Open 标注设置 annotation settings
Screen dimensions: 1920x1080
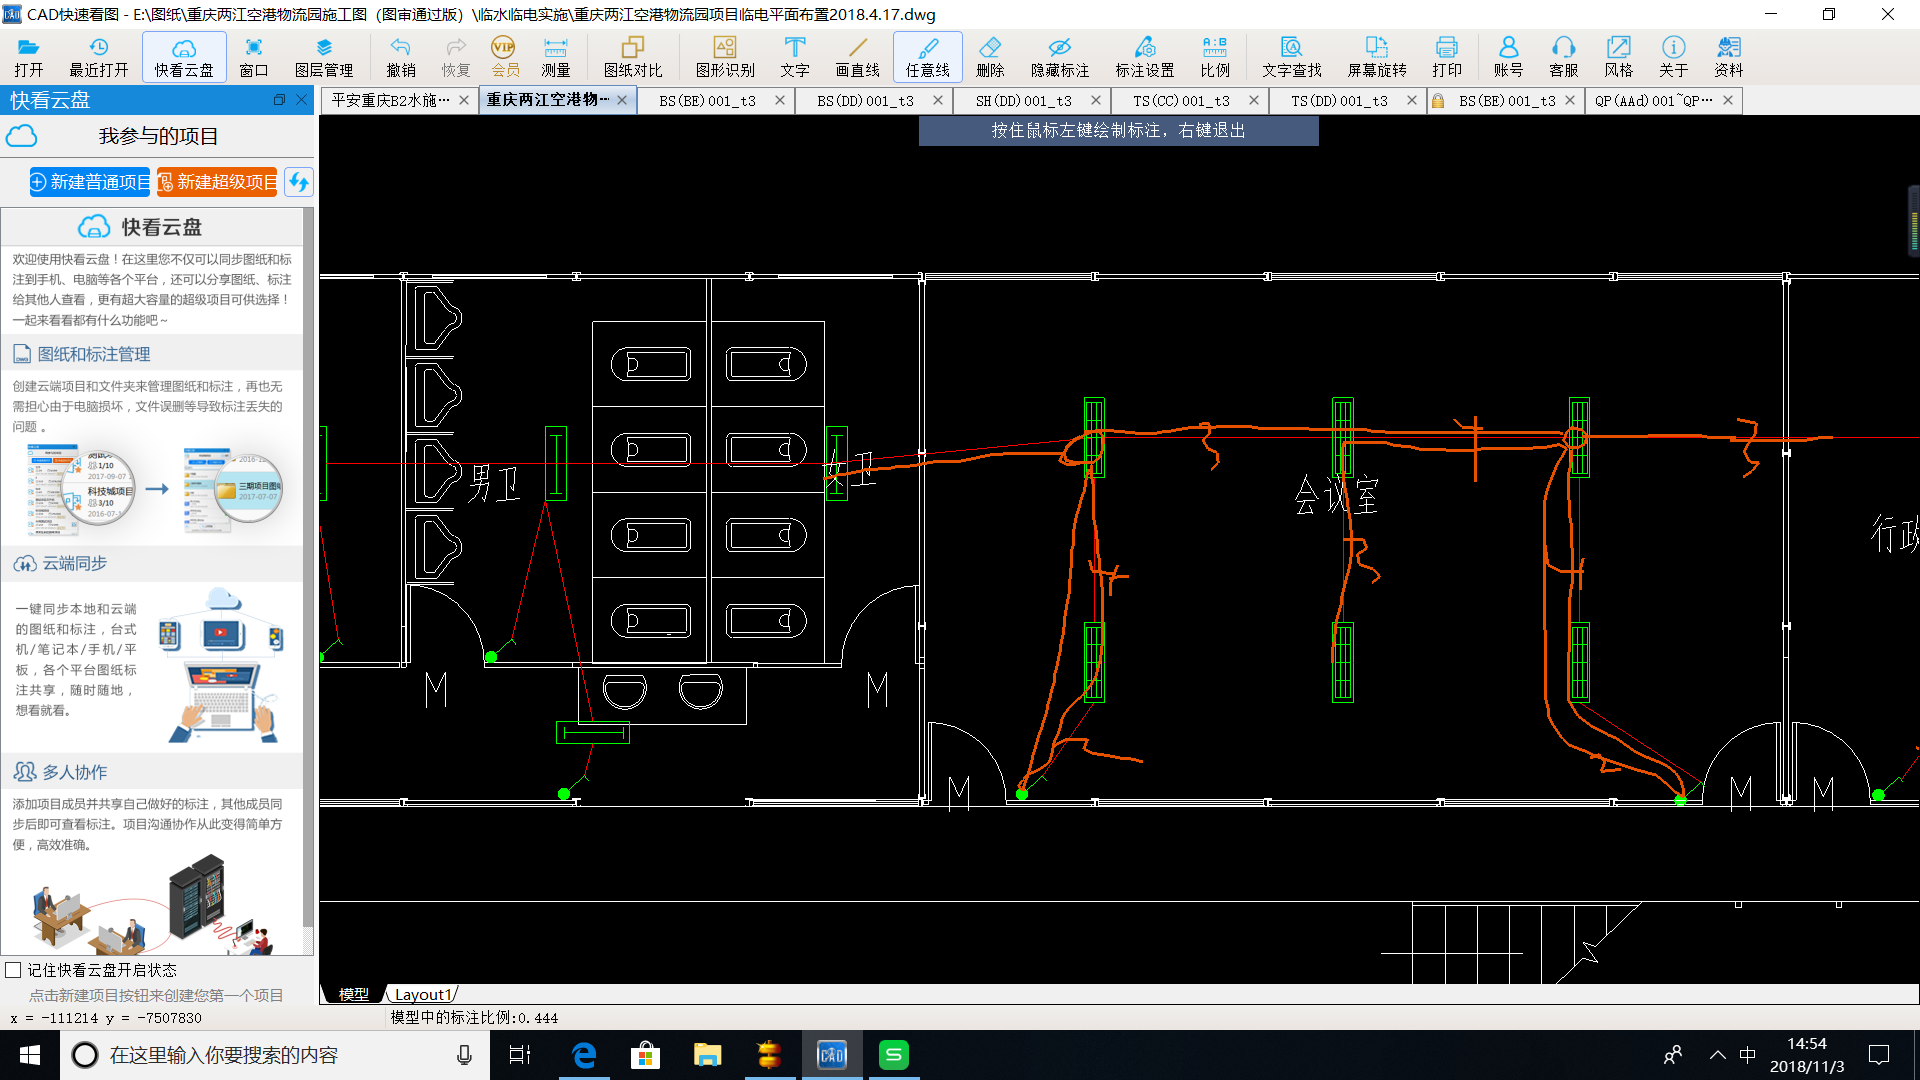coord(1145,57)
